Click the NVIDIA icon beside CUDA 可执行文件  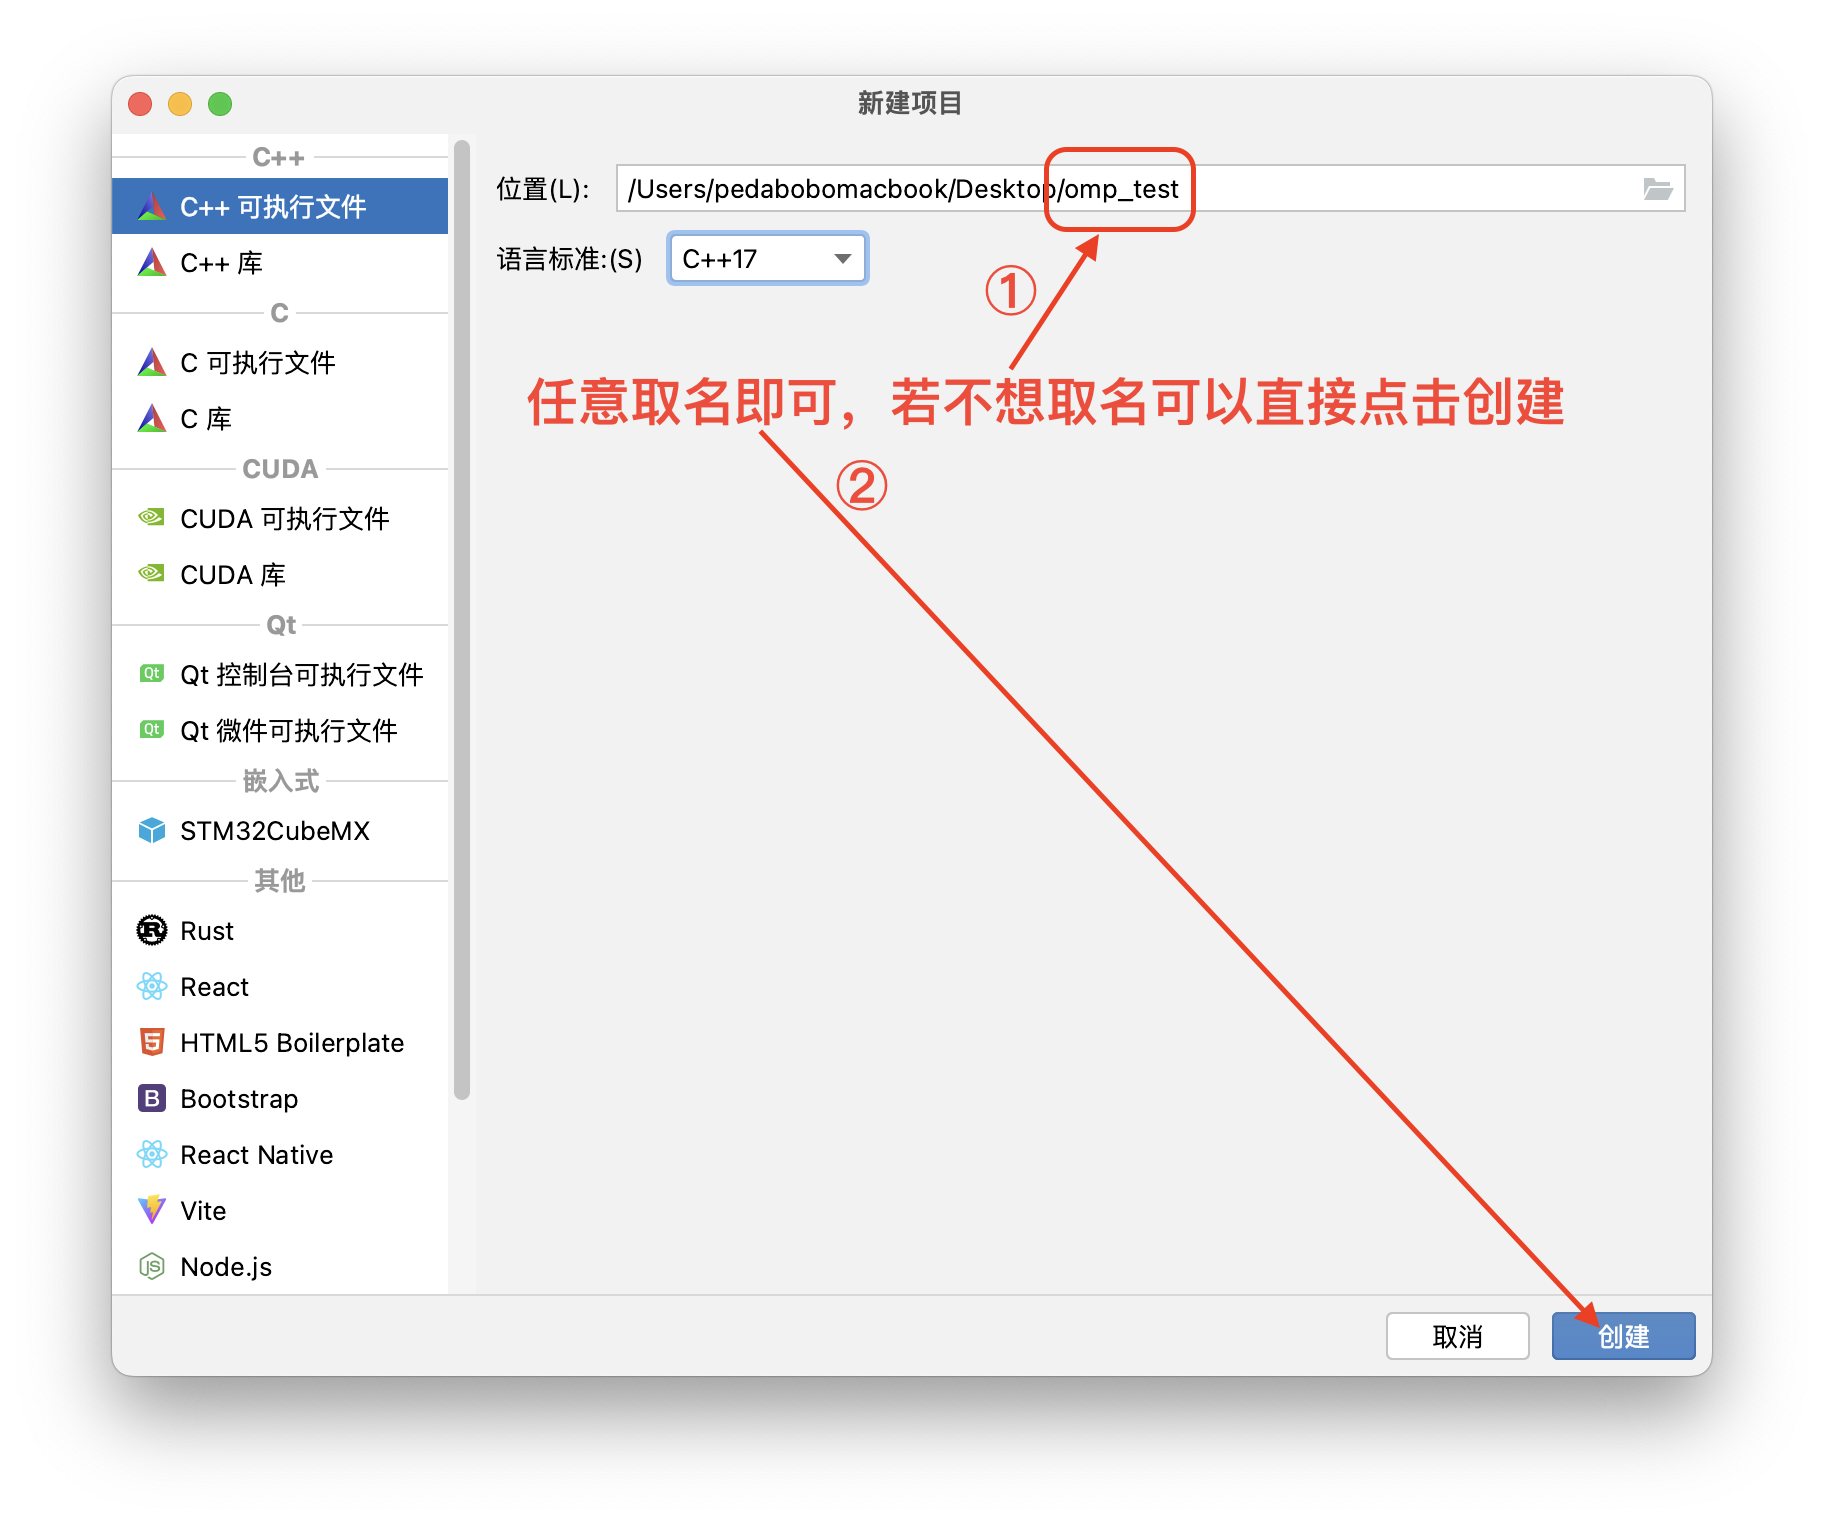click(x=152, y=517)
